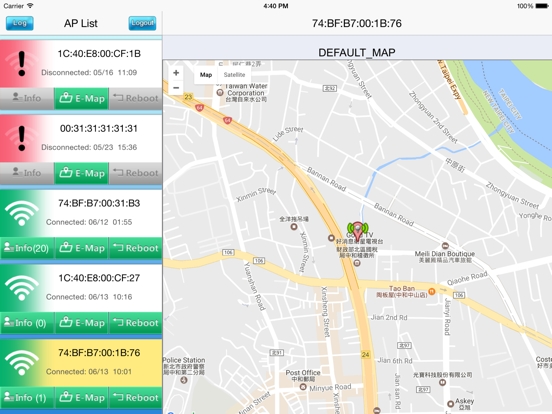Viewport: 552px width, 414px height.
Task: Select AP row 1C:40:E8:00:CF:27
Action: pyautogui.click(x=81, y=288)
